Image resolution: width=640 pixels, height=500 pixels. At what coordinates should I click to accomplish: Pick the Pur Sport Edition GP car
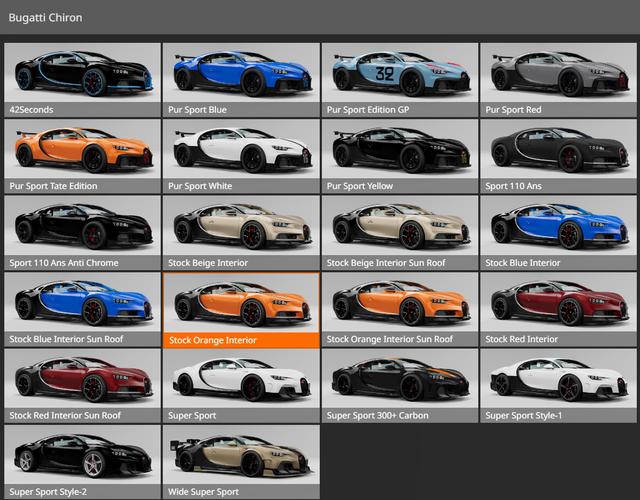400,80
